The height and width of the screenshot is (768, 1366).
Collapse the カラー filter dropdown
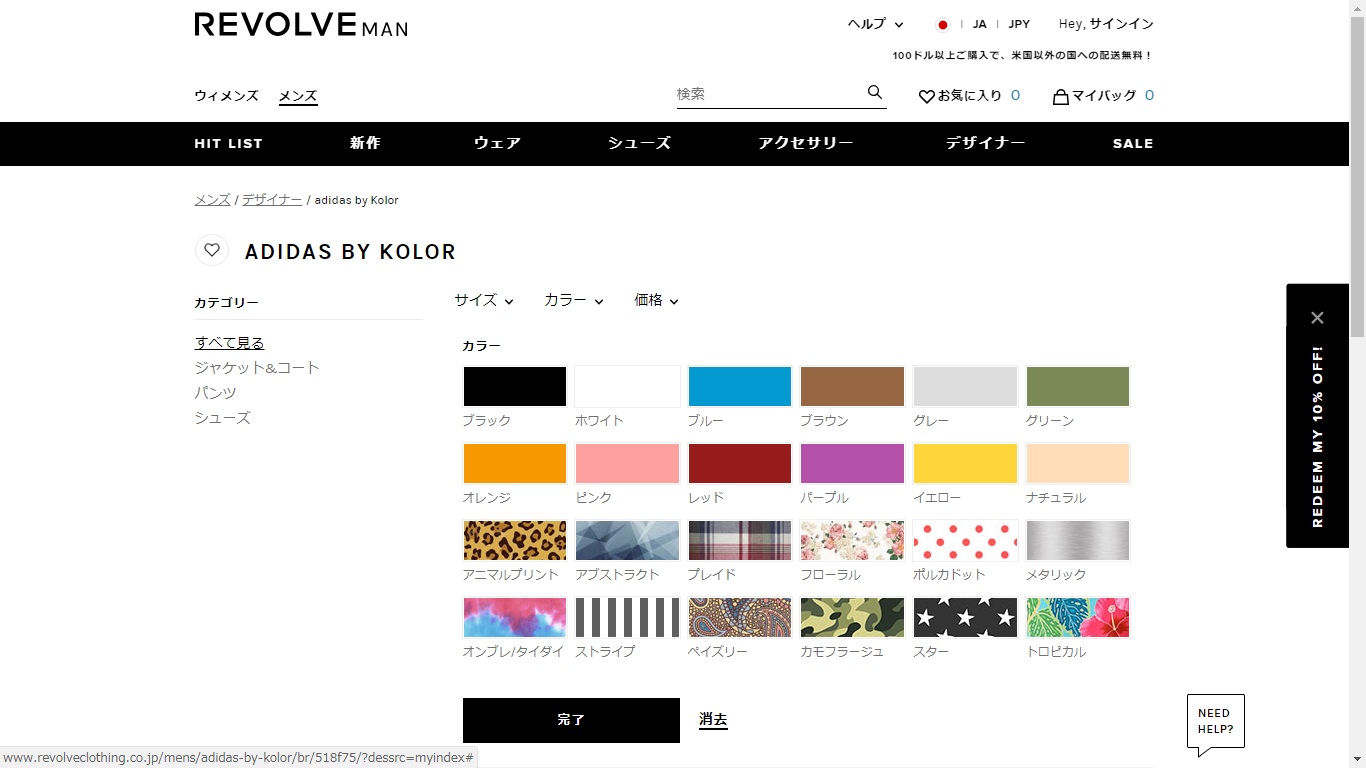click(x=573, y=300)
